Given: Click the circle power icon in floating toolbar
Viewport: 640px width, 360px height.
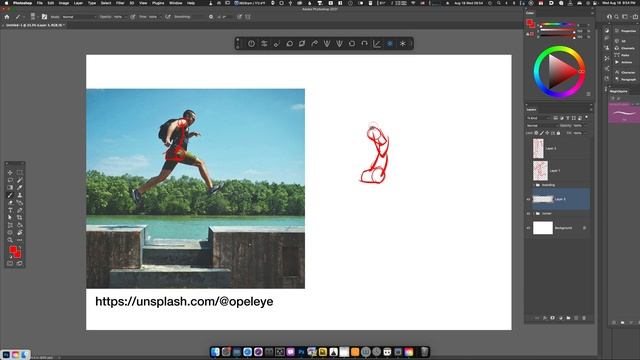Looking at the screenshot, I should tap(251, 43).
